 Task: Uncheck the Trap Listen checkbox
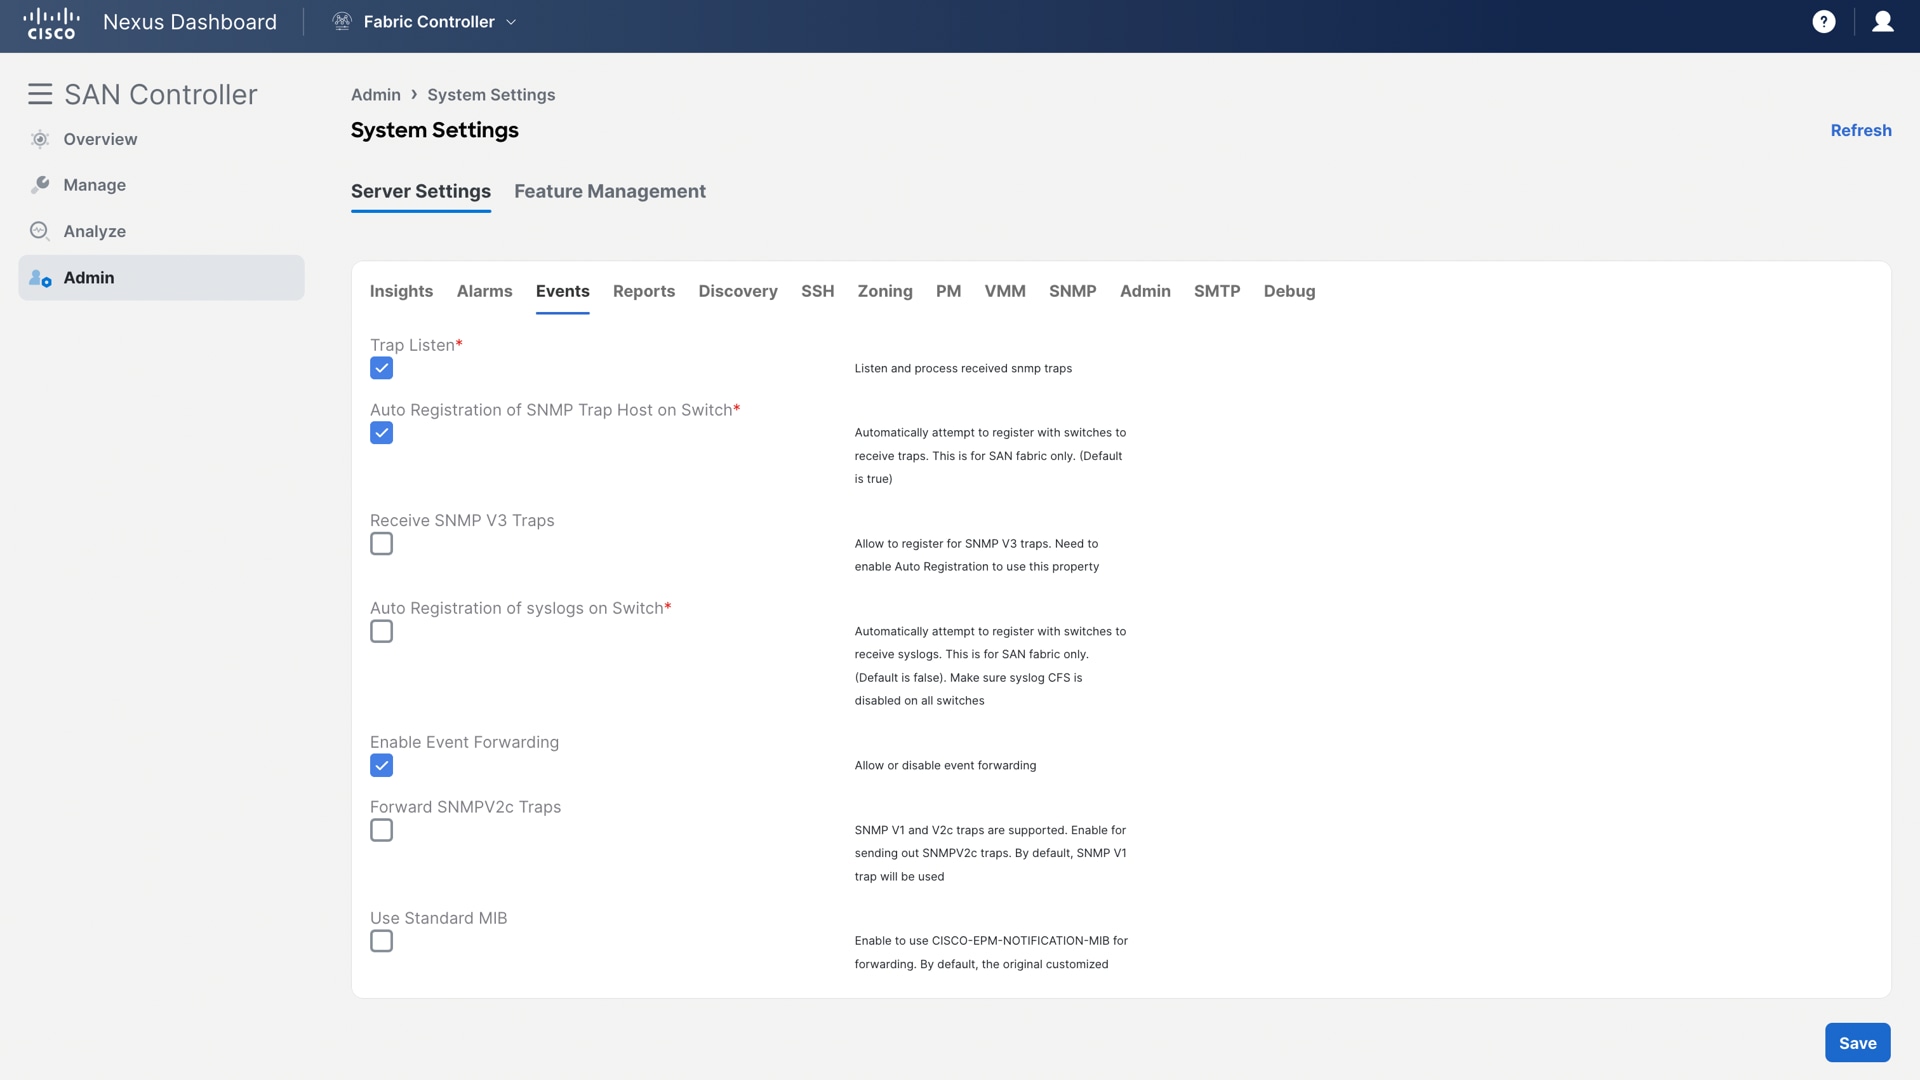pos(381,368)
